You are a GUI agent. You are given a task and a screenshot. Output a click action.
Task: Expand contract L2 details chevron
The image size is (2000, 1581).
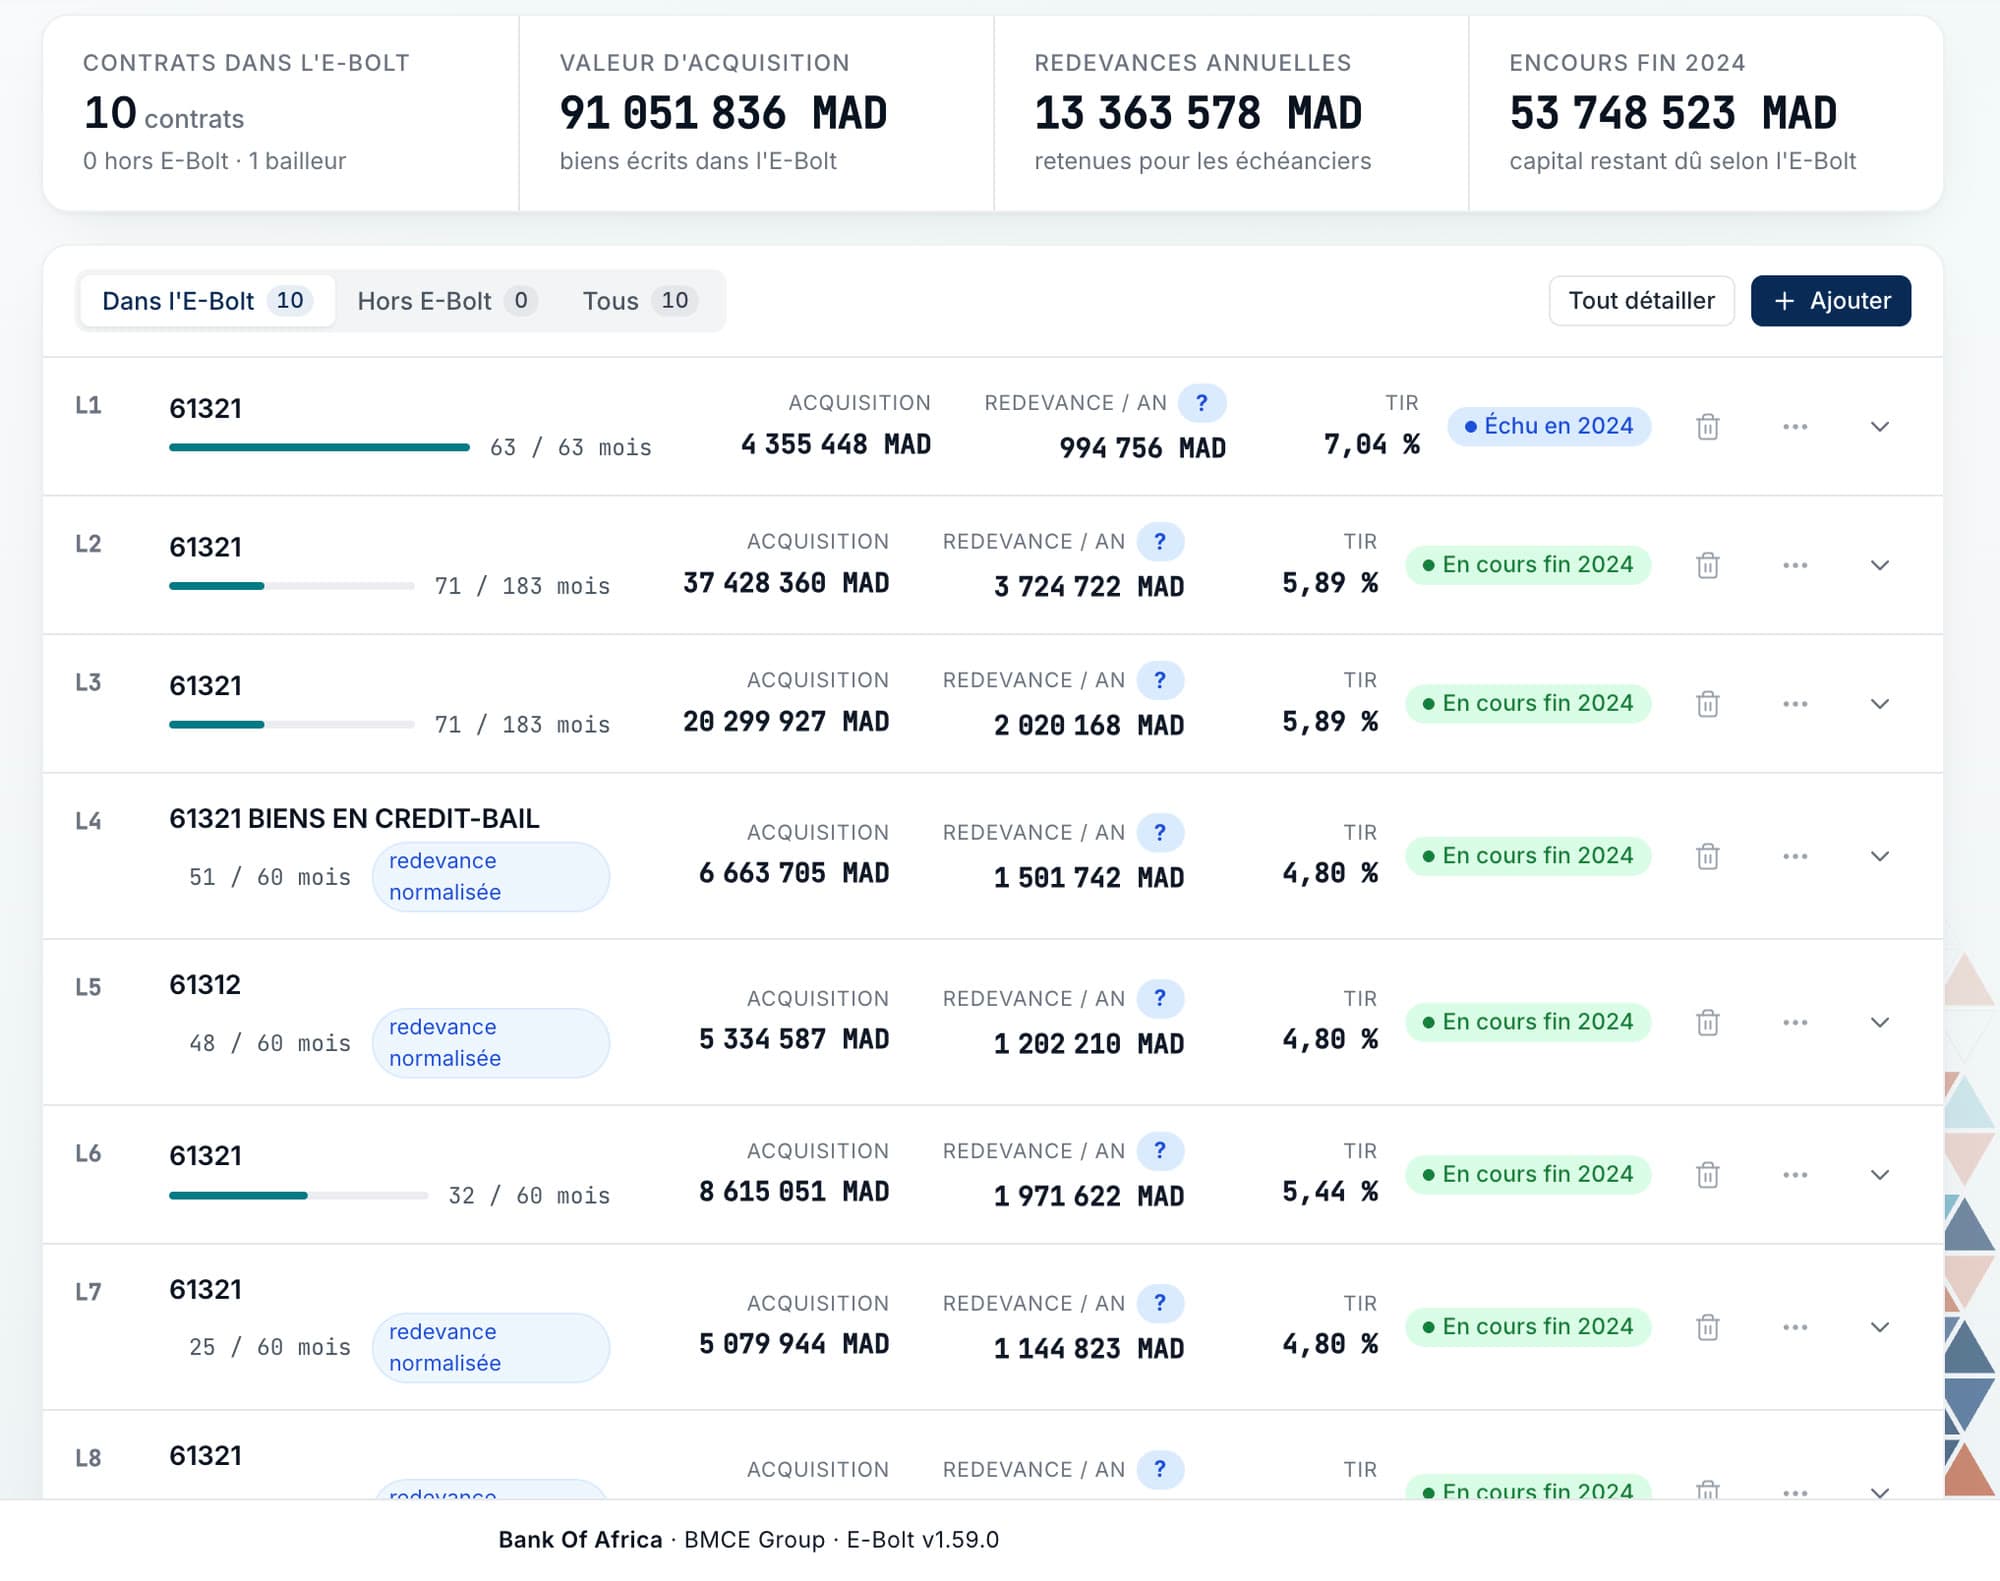1880,565
